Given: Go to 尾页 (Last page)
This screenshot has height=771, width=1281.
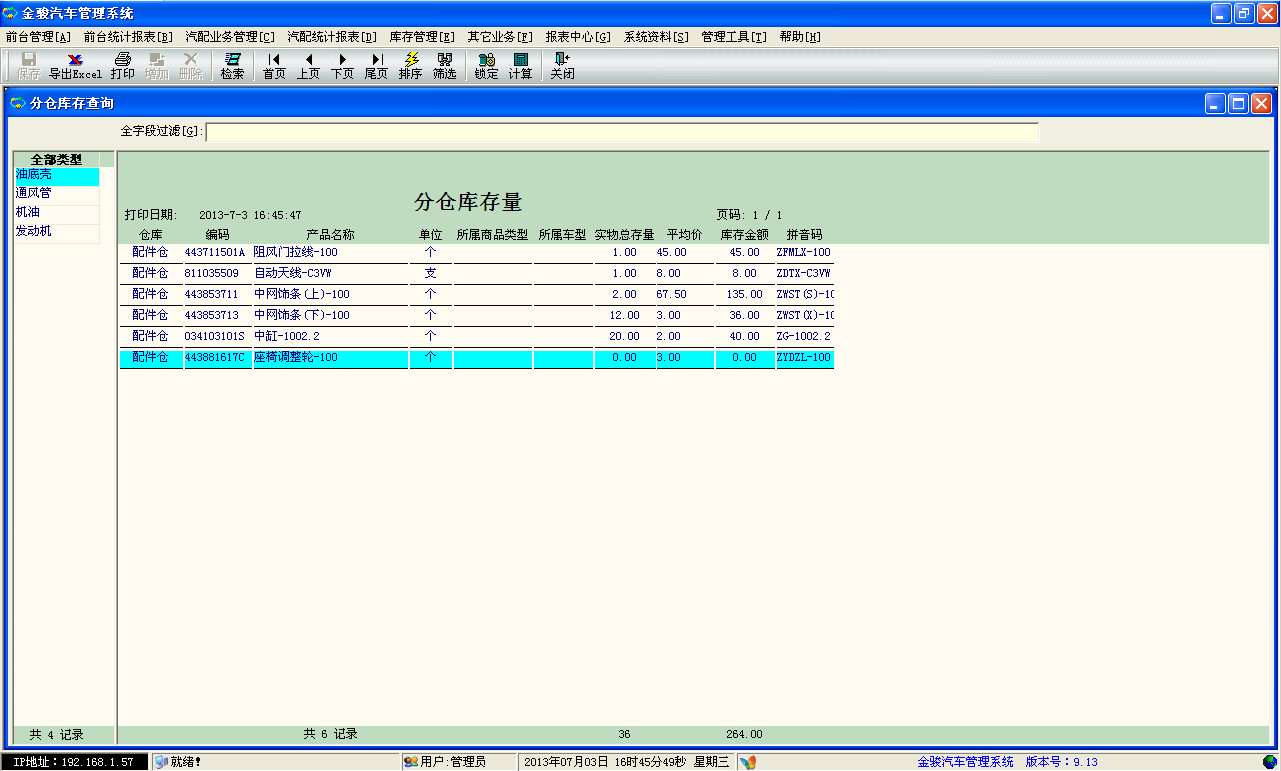Looking at the screenshot, I should 376,66.
